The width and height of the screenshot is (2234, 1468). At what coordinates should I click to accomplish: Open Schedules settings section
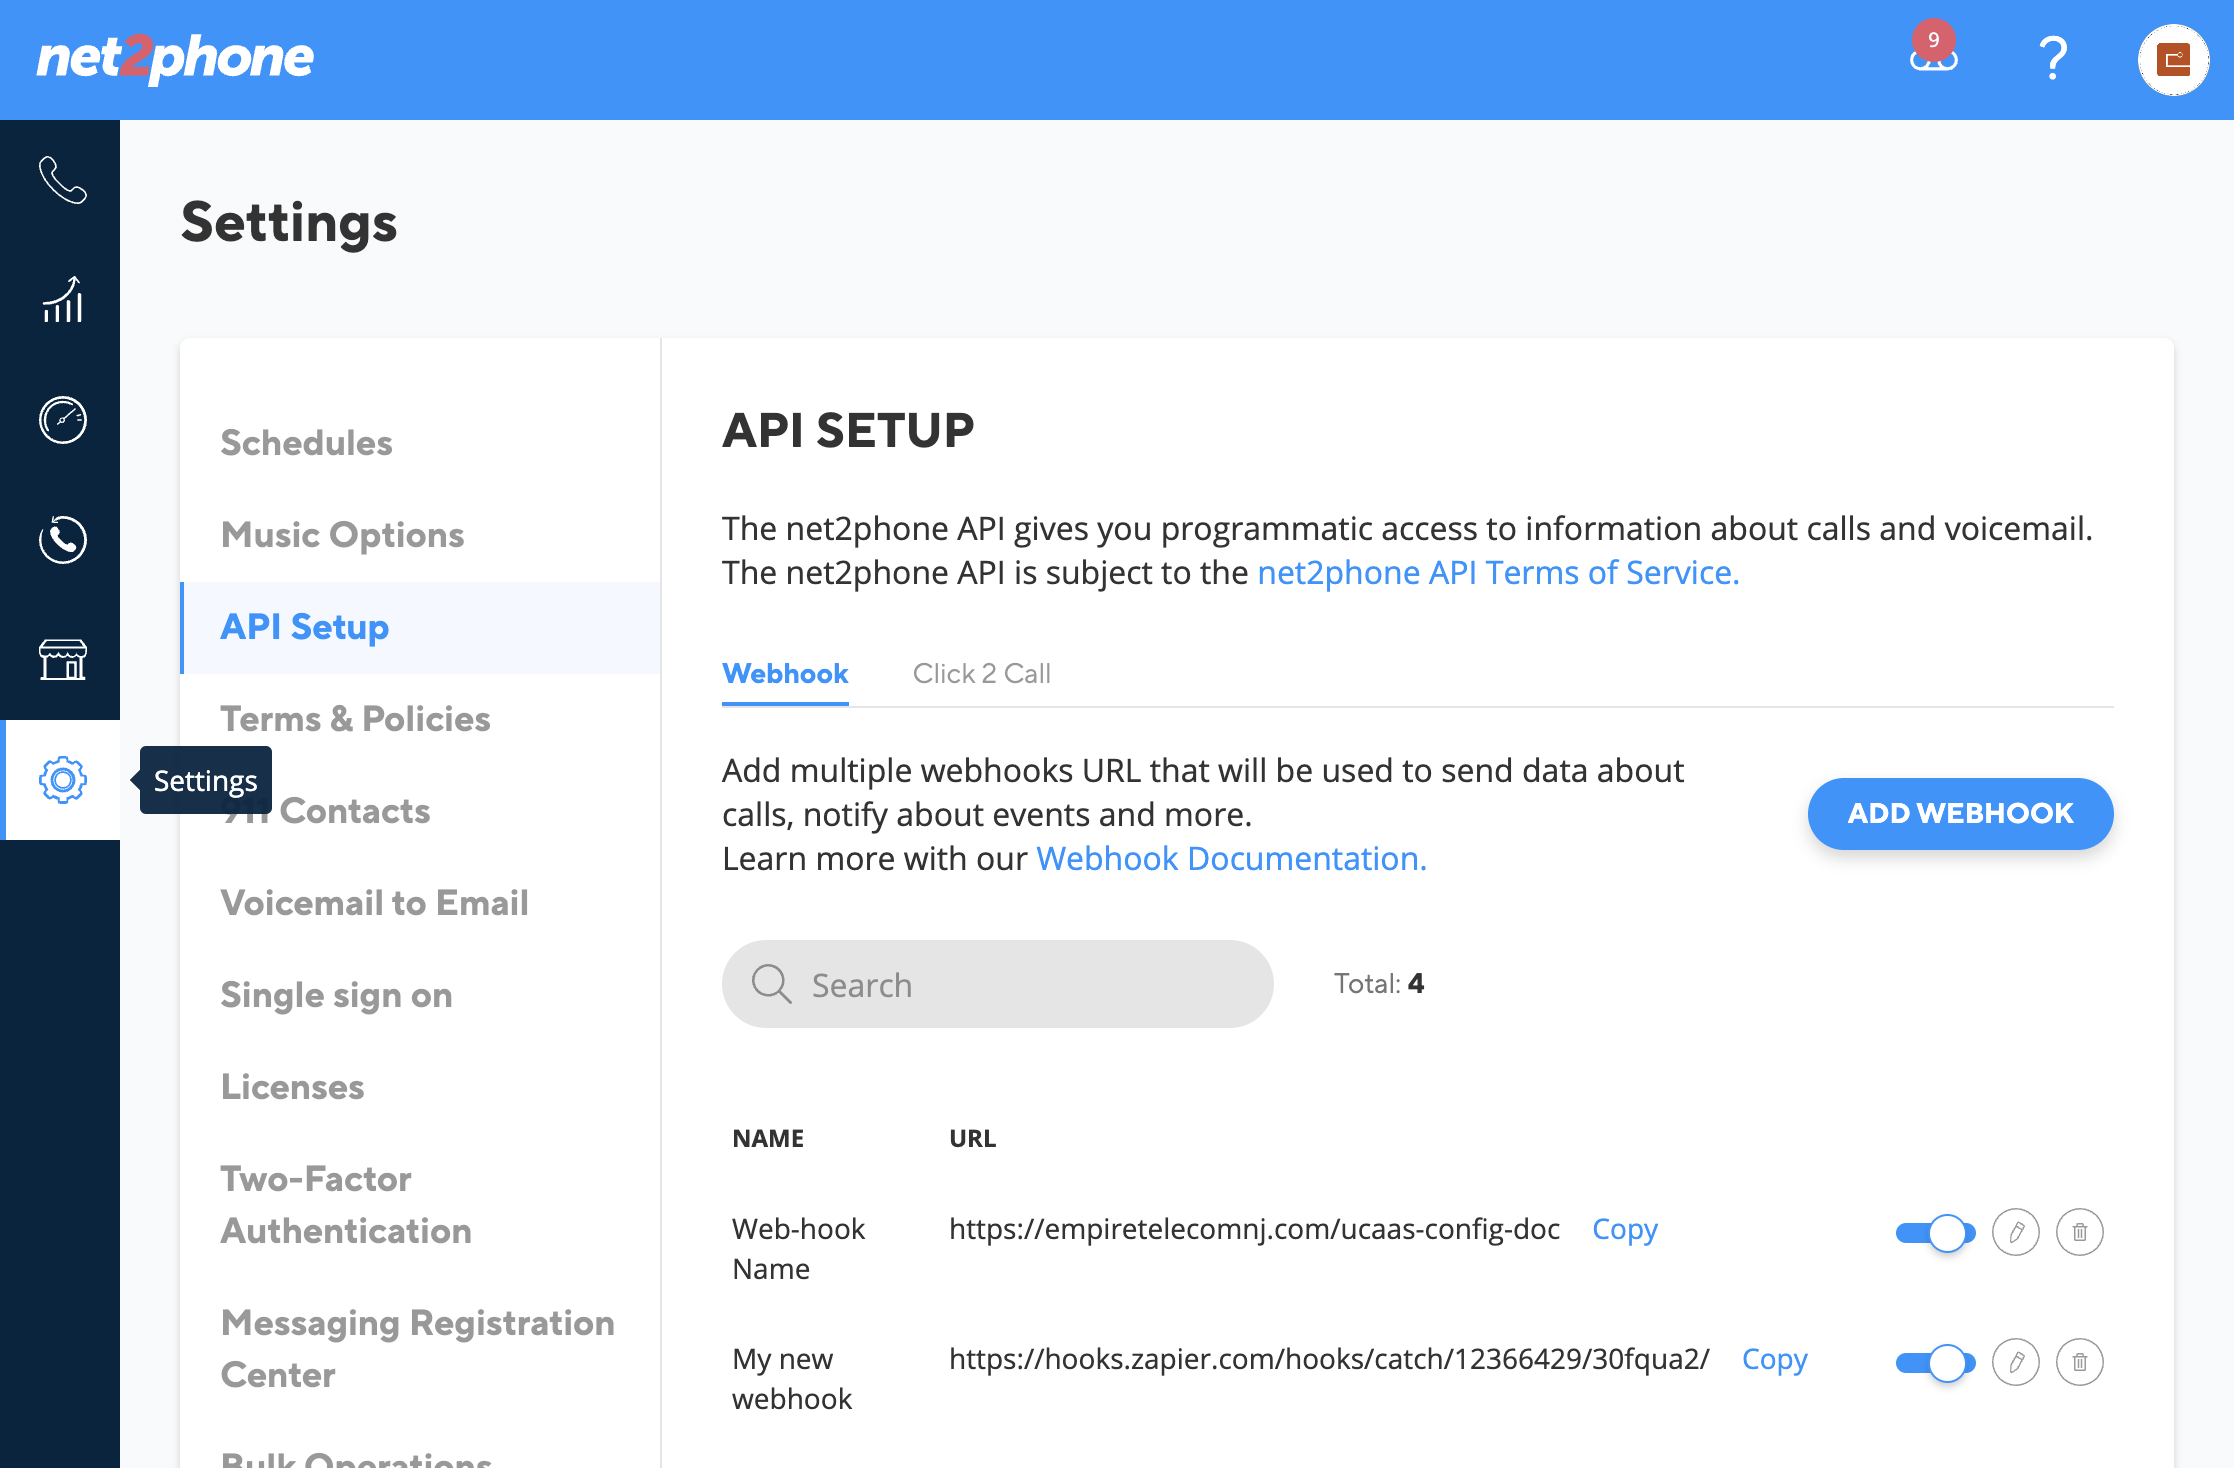(306, 442)
